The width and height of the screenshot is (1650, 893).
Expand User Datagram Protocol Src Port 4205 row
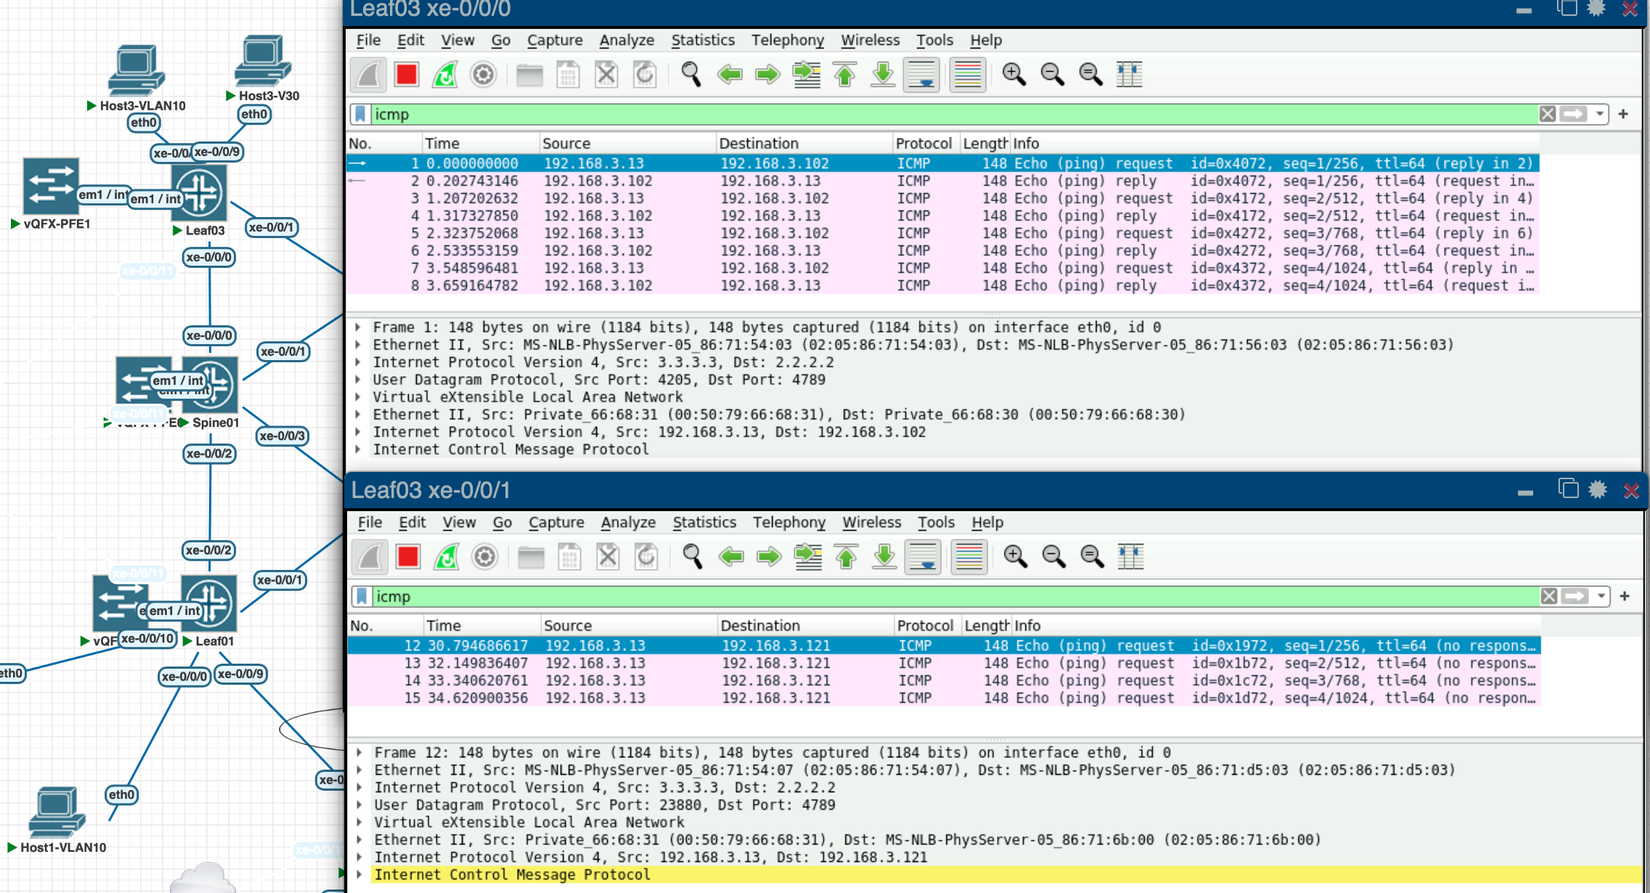358,380
